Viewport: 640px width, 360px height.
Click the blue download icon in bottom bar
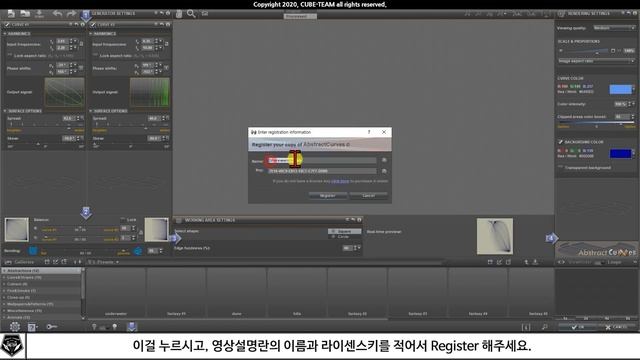coord(131,327)
